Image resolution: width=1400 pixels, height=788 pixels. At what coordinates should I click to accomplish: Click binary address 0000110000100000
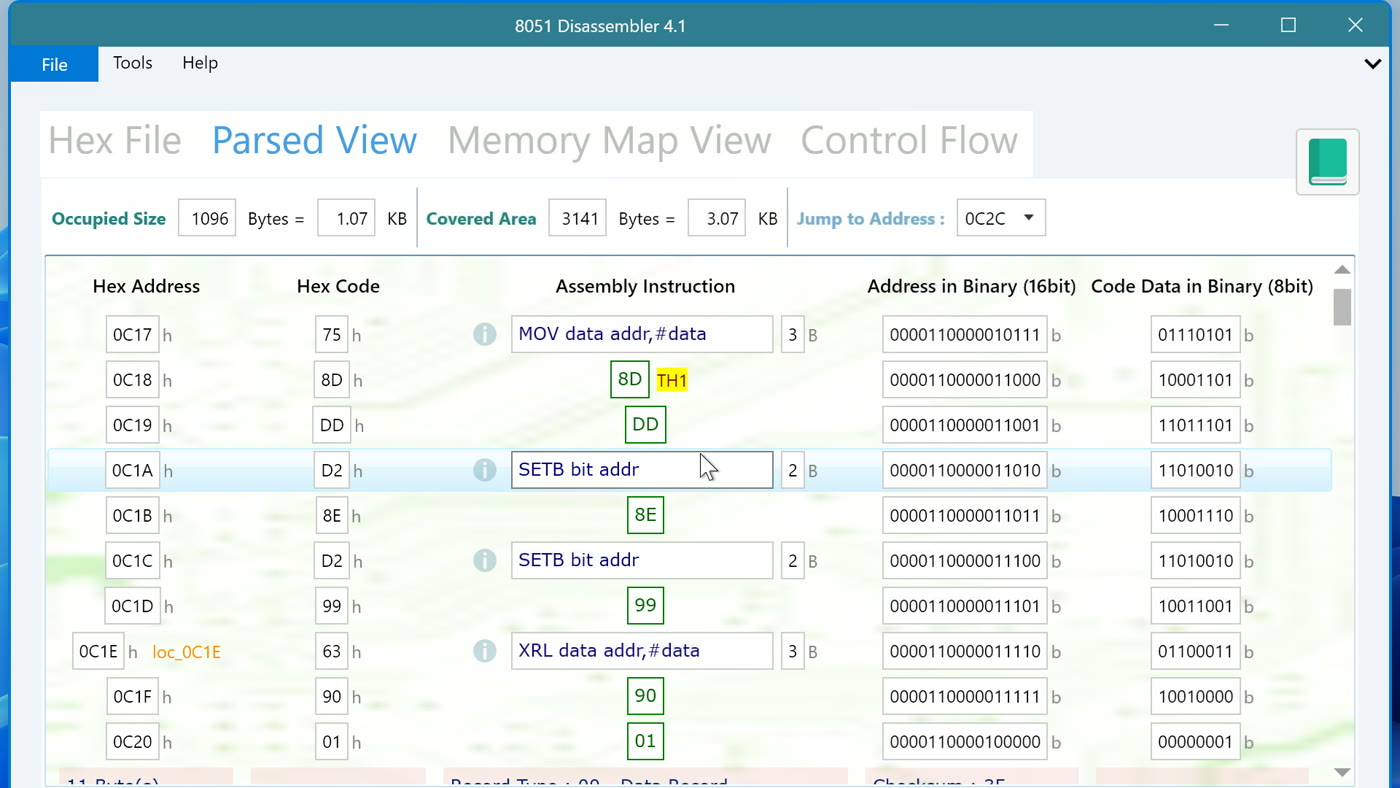(964, 742)
